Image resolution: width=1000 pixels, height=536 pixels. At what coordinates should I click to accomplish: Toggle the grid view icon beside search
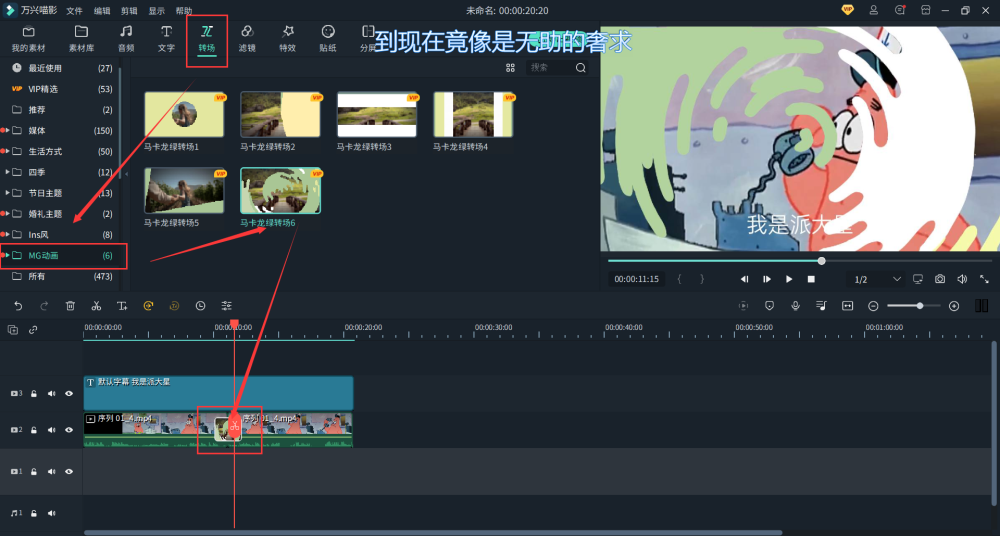510,68
